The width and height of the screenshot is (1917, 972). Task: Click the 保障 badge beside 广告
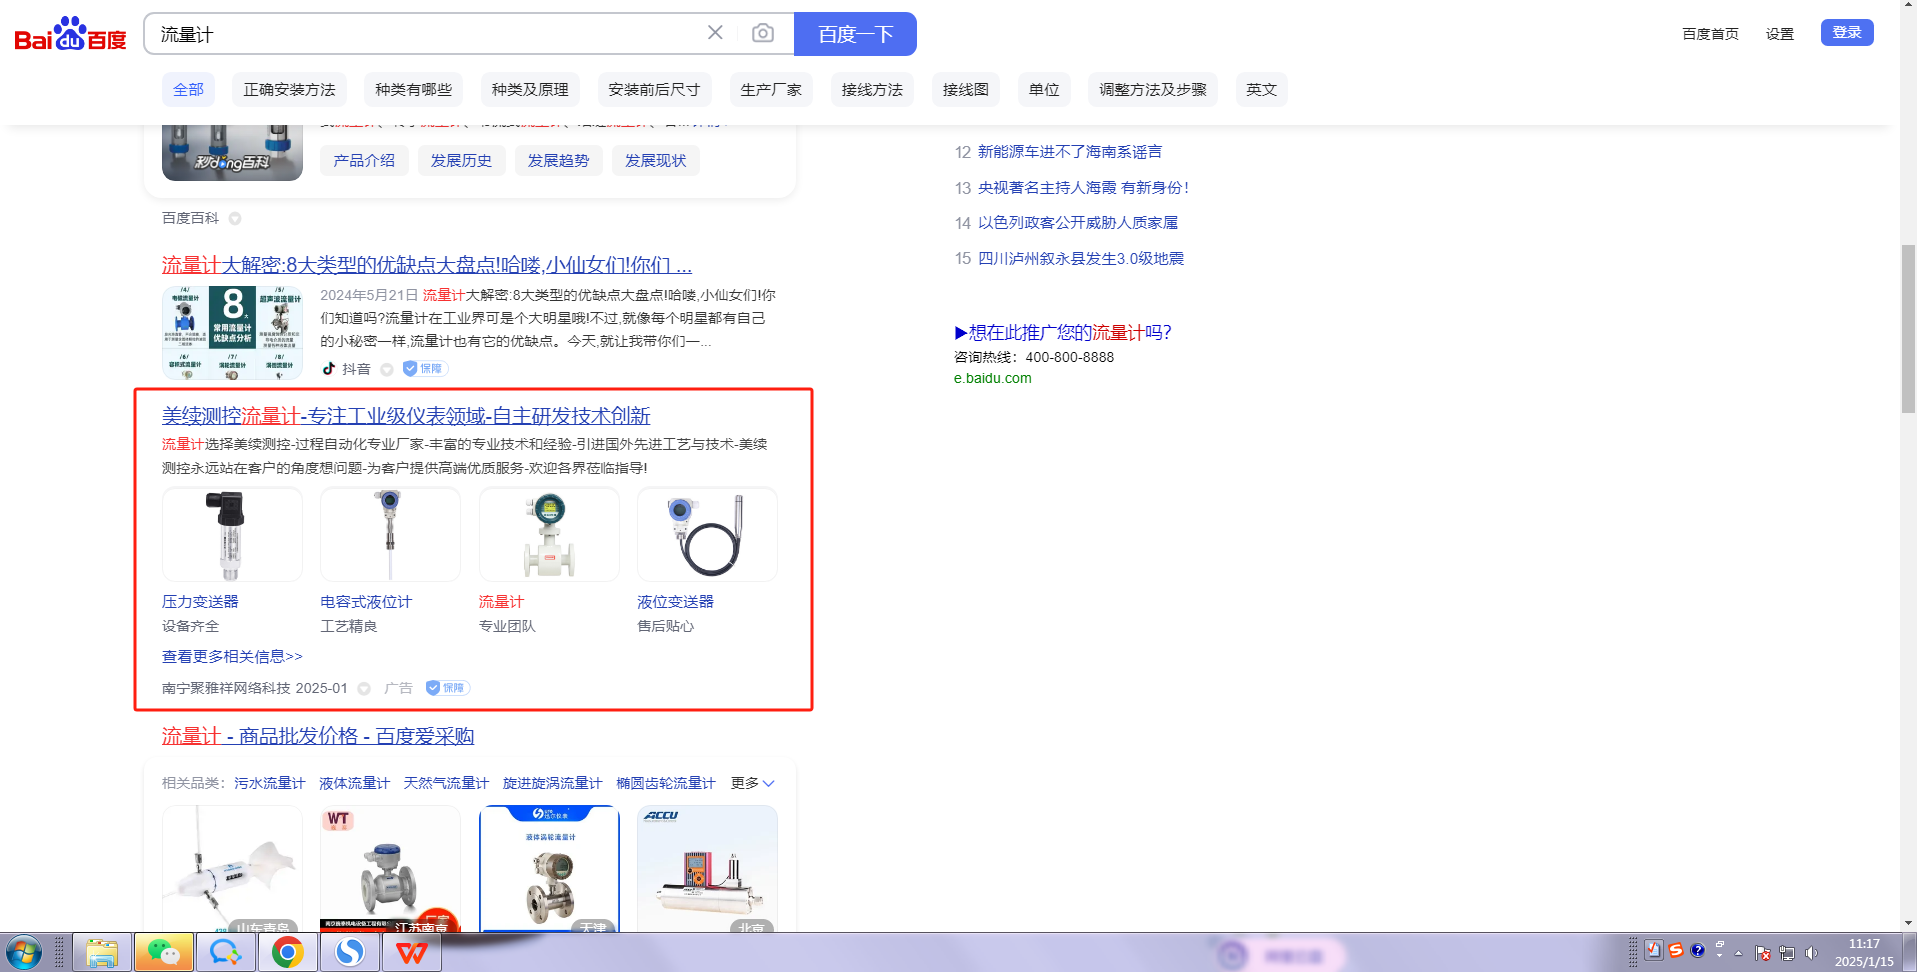tap(448, 688)
